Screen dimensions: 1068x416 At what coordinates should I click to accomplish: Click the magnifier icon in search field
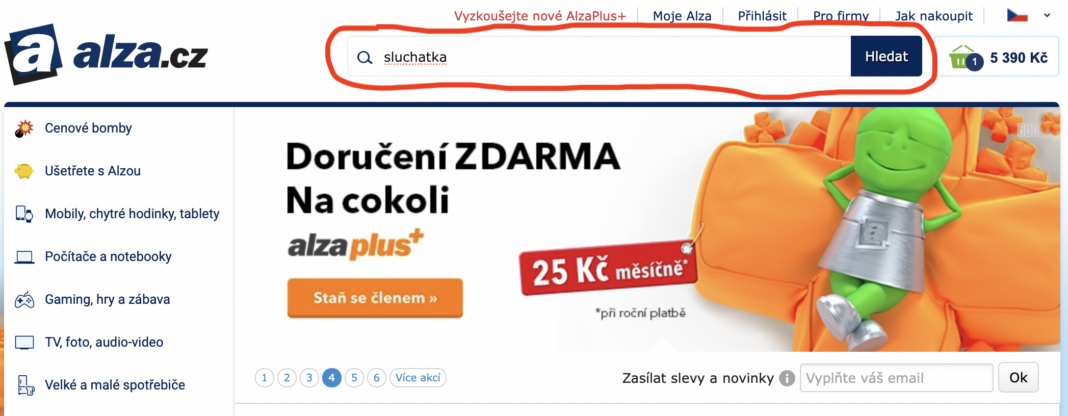pos(365,57)
